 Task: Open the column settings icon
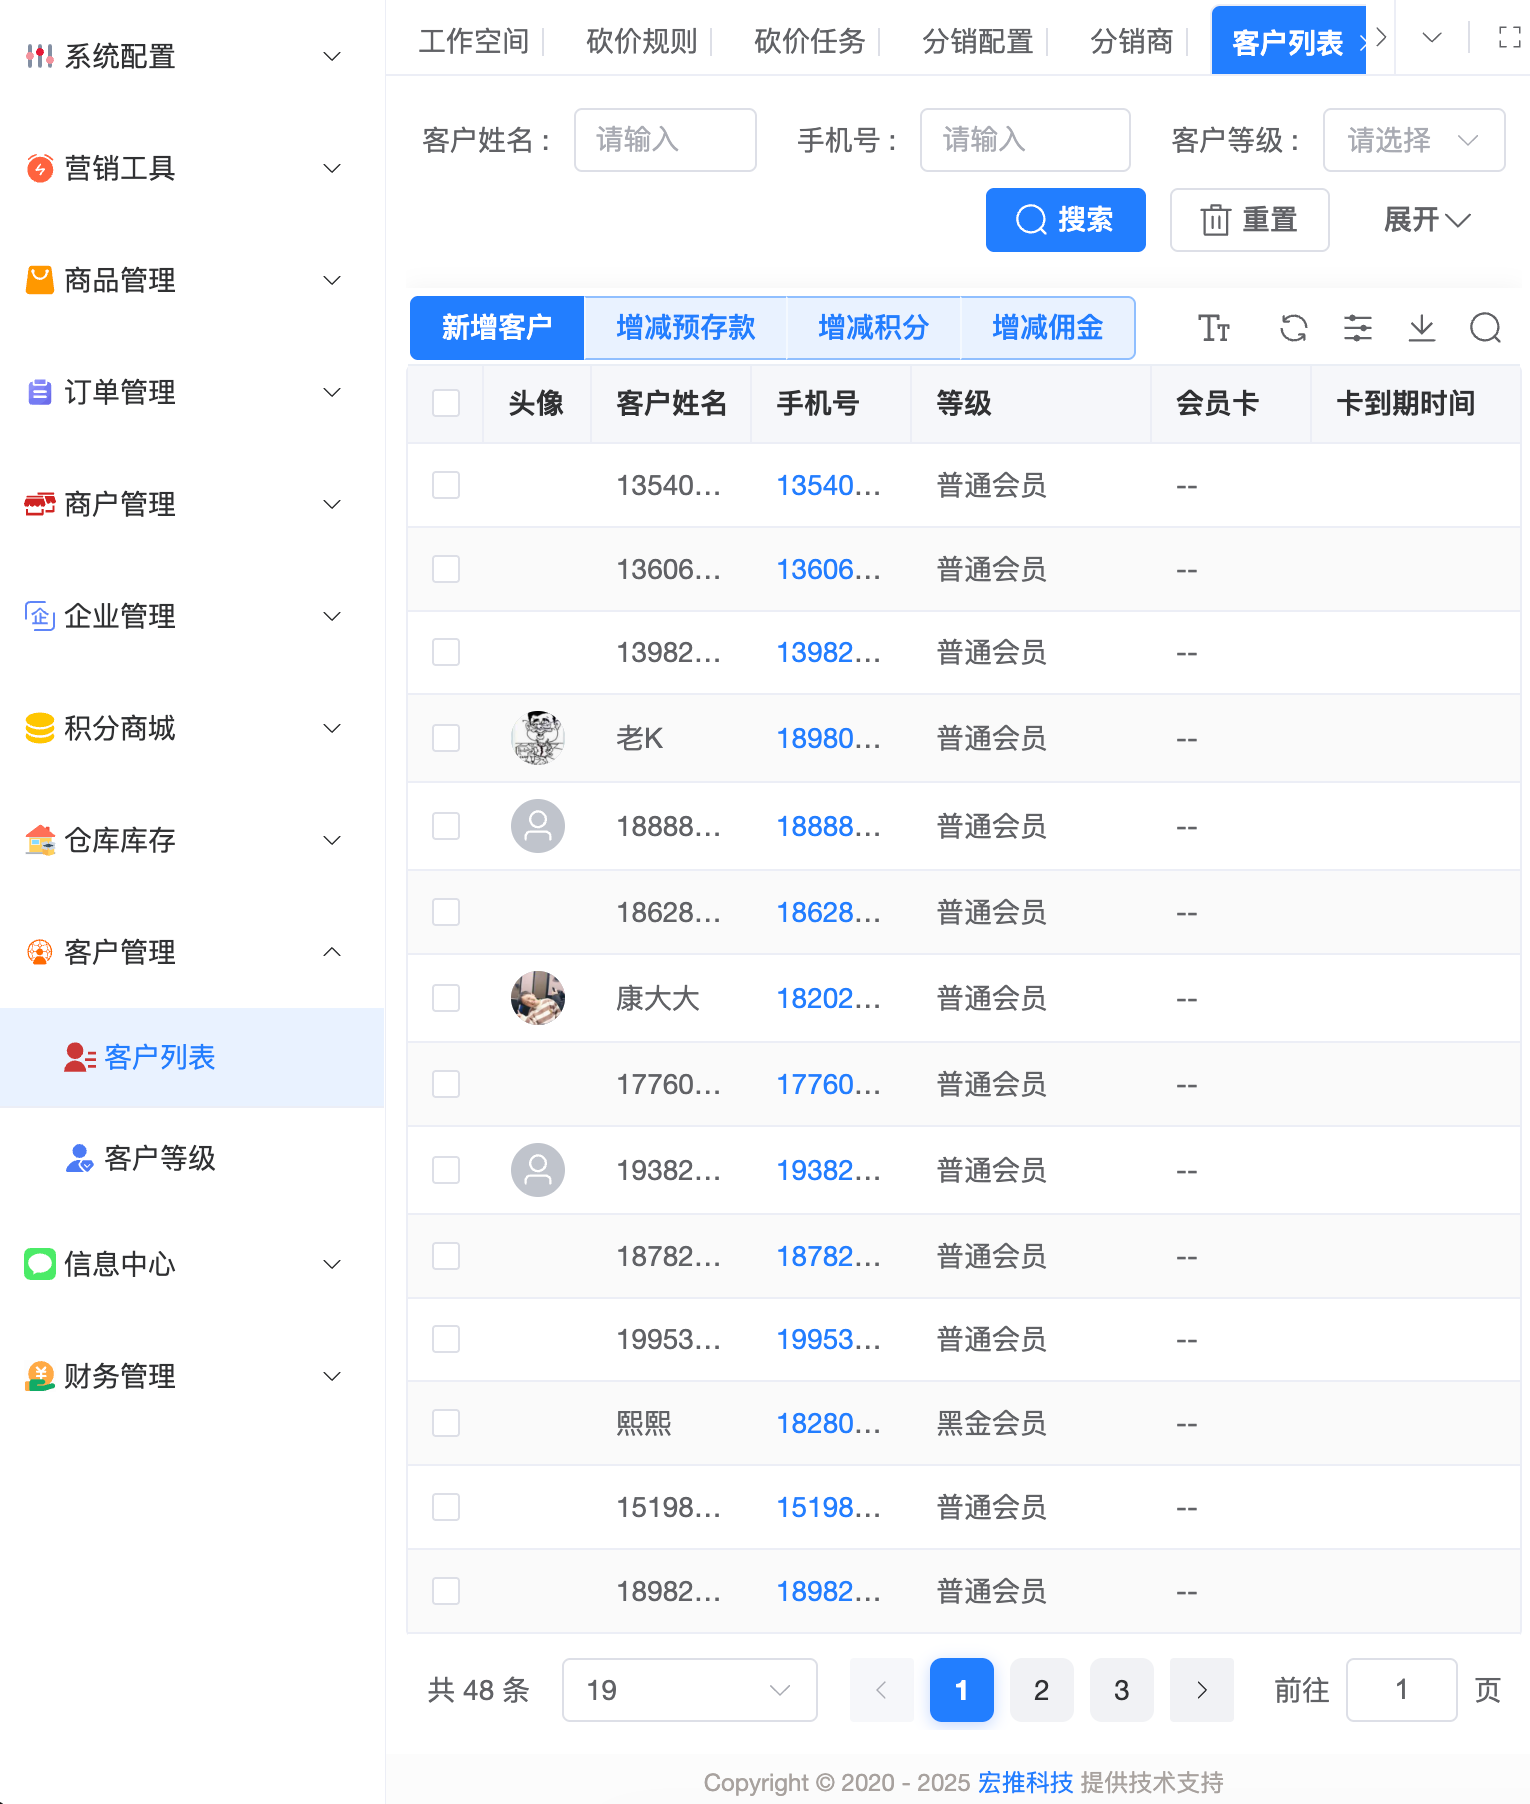[1358, 328]
